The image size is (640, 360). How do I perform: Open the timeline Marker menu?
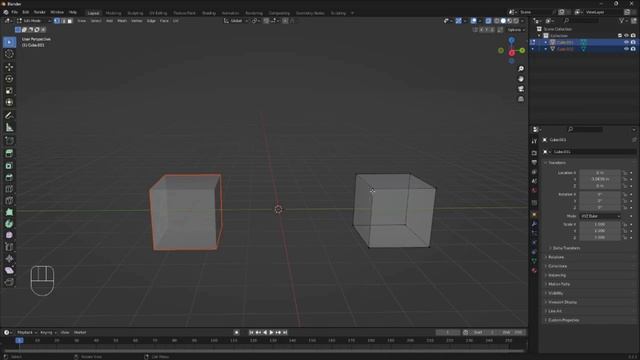pyautogui.click(x=80, y=333)
